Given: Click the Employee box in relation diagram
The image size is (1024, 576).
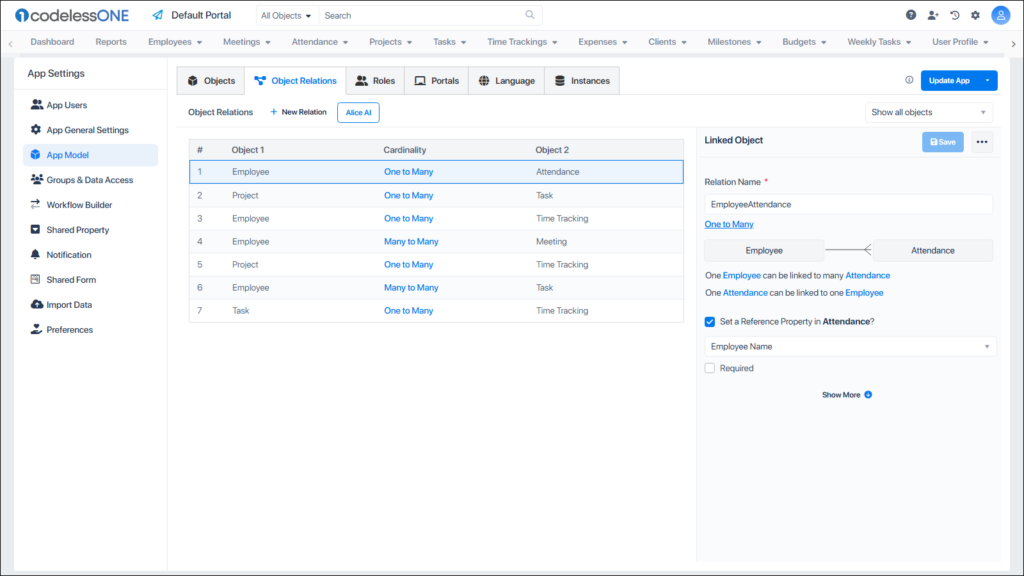Looking at the screenshot, I should point(764,250).
